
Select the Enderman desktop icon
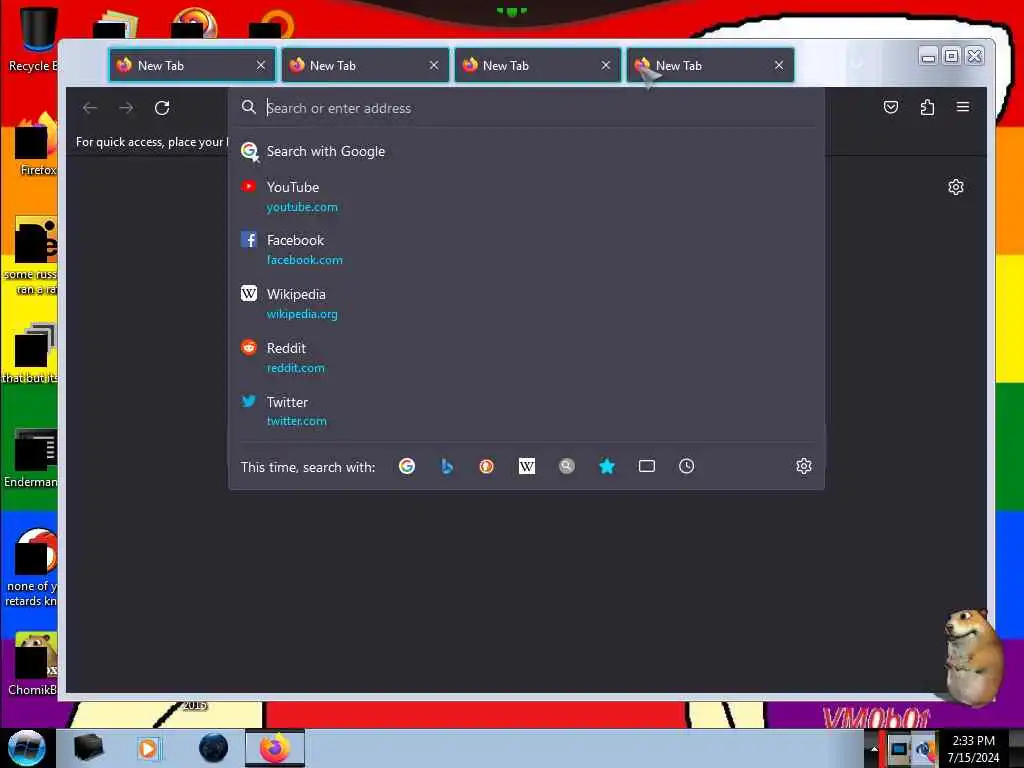pyautogui.click(x=33, y=457)
